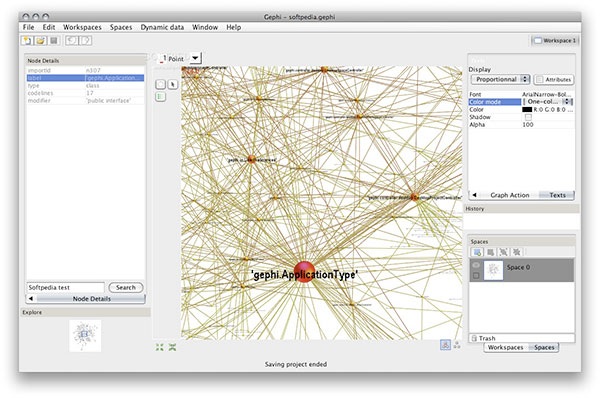This screenshot has width=600, height=398.
Task: Click the undo arrow toolbar icon
Action: (x=72, y=40)
